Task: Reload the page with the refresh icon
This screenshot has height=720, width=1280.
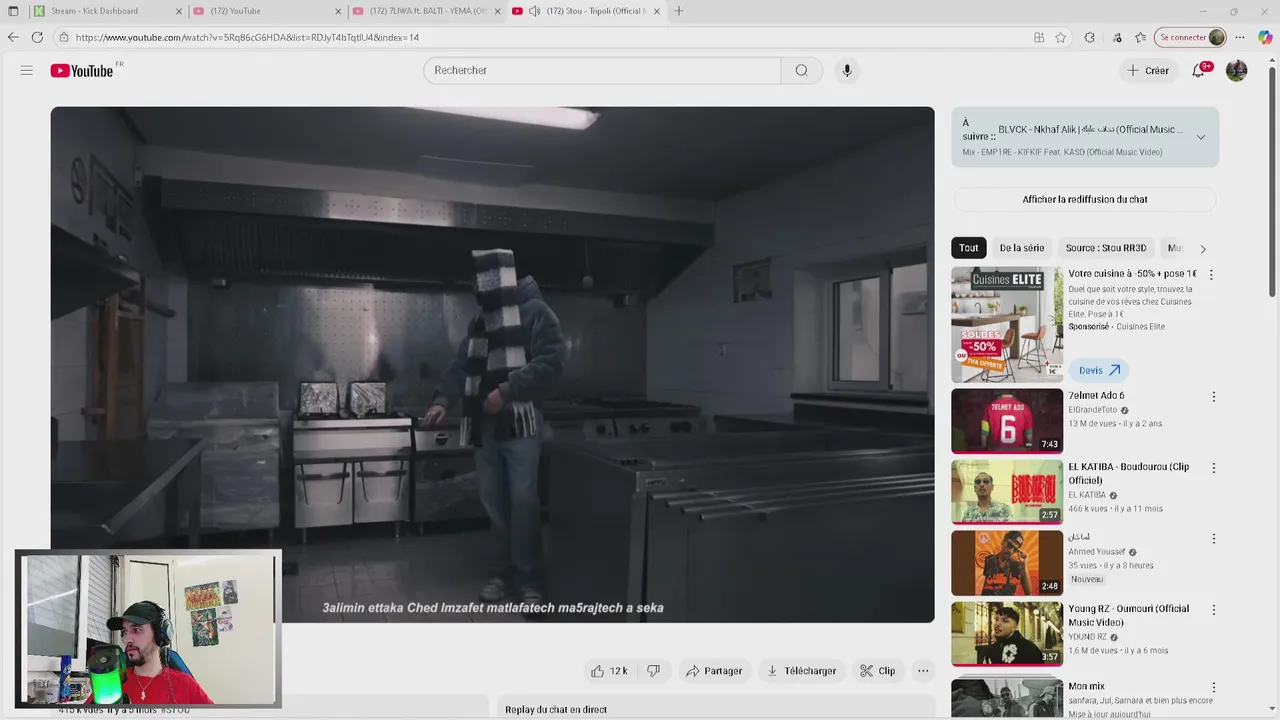Action: 37,38
